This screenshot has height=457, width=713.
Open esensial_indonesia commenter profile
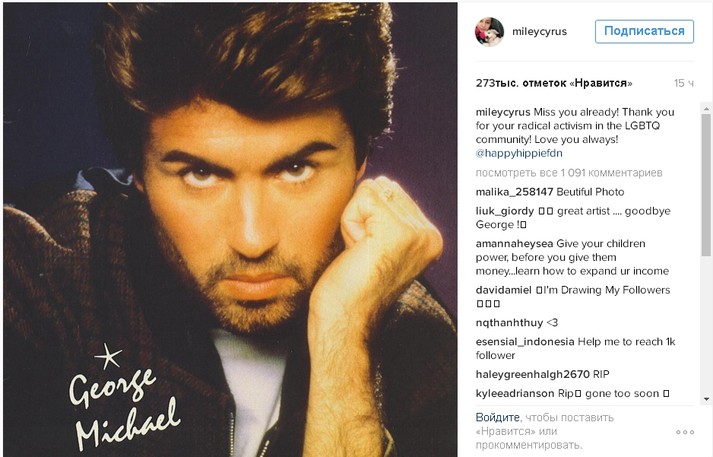tap(525, 342)
